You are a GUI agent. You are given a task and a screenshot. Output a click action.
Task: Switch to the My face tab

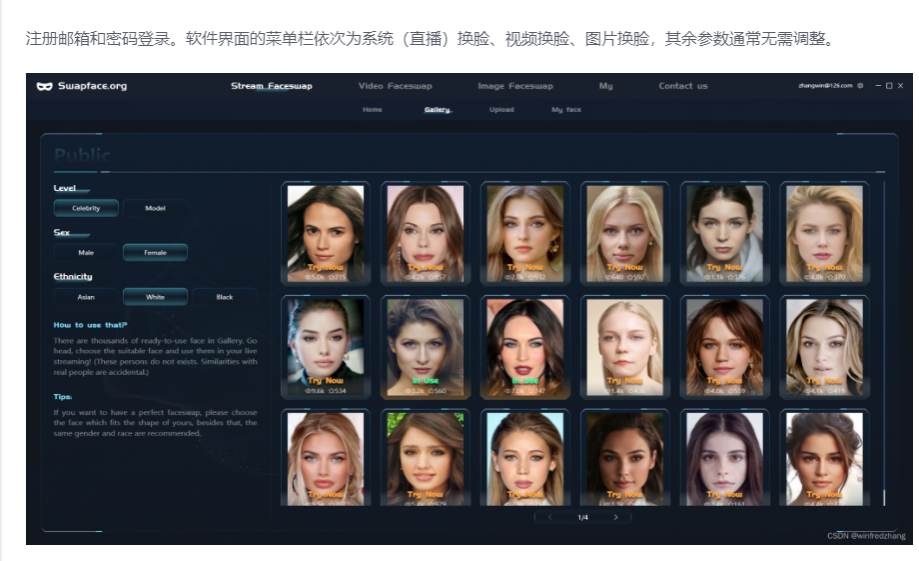point(566,109)
